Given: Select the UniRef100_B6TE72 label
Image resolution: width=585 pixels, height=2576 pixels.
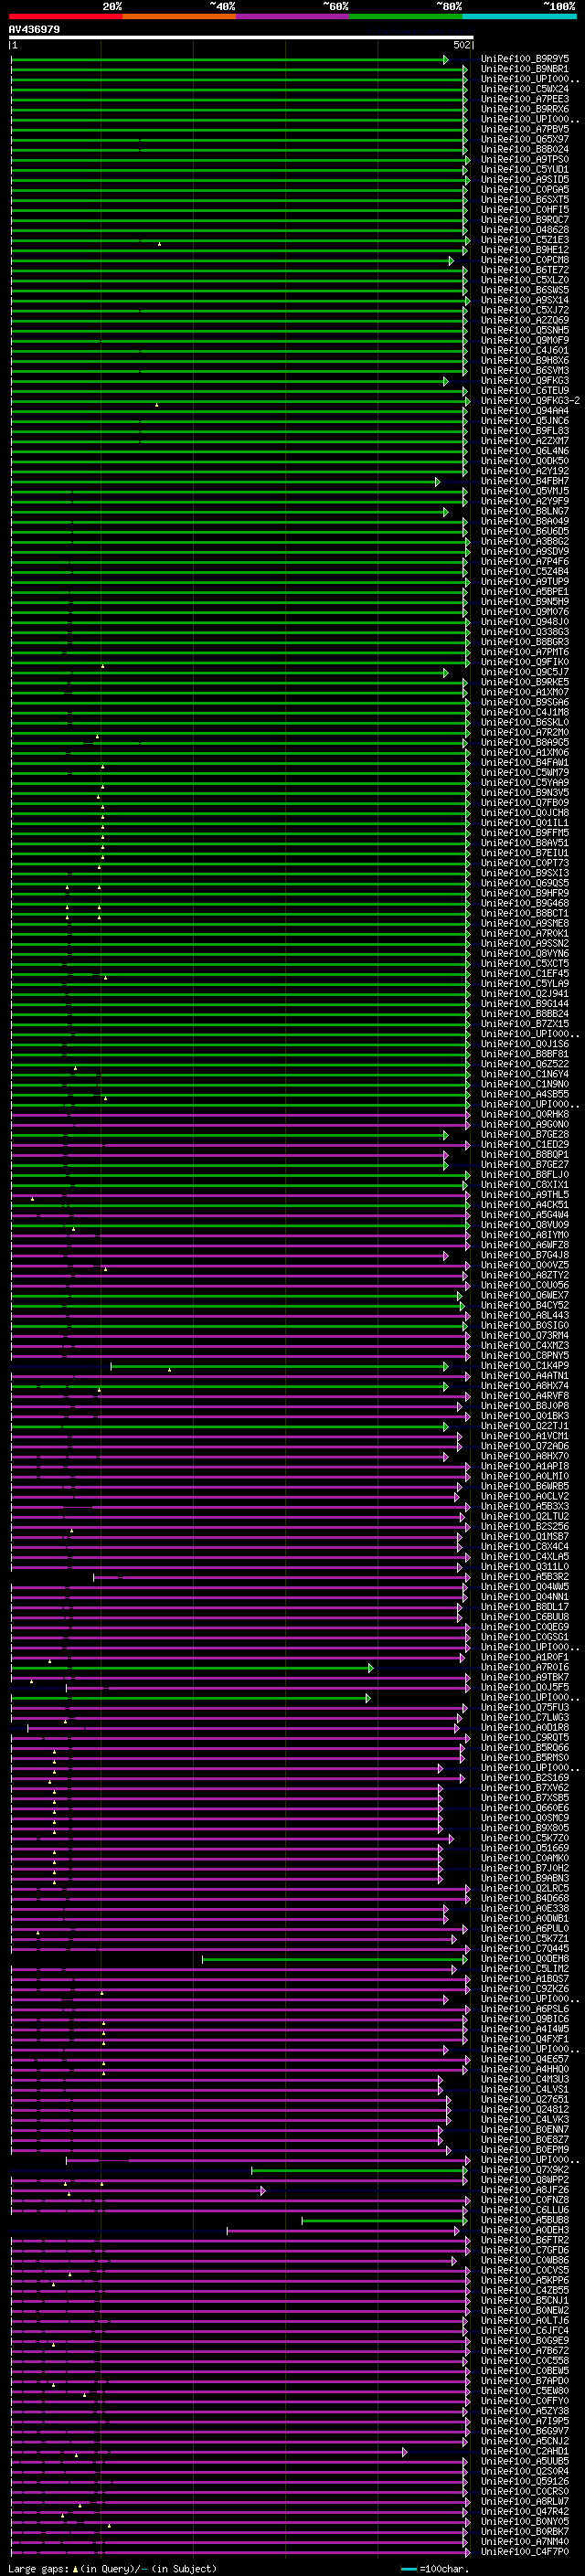Looking at the screenshot, I should point(525,270).
